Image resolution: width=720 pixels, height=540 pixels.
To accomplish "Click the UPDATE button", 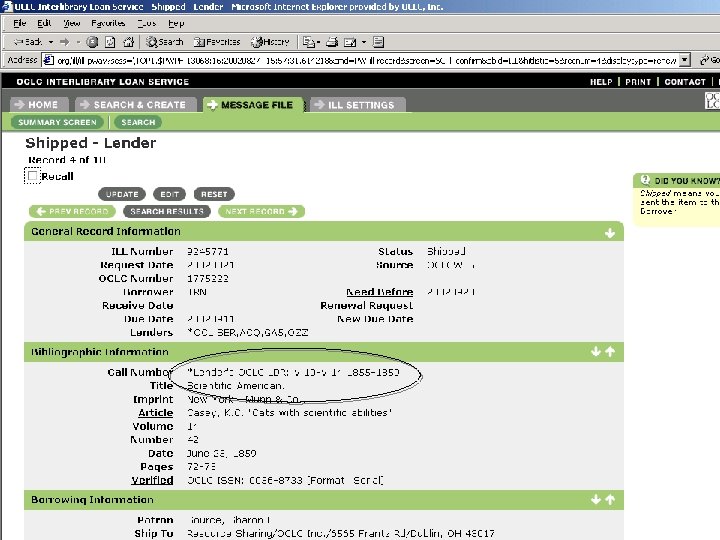I will (x=122, y=194).
